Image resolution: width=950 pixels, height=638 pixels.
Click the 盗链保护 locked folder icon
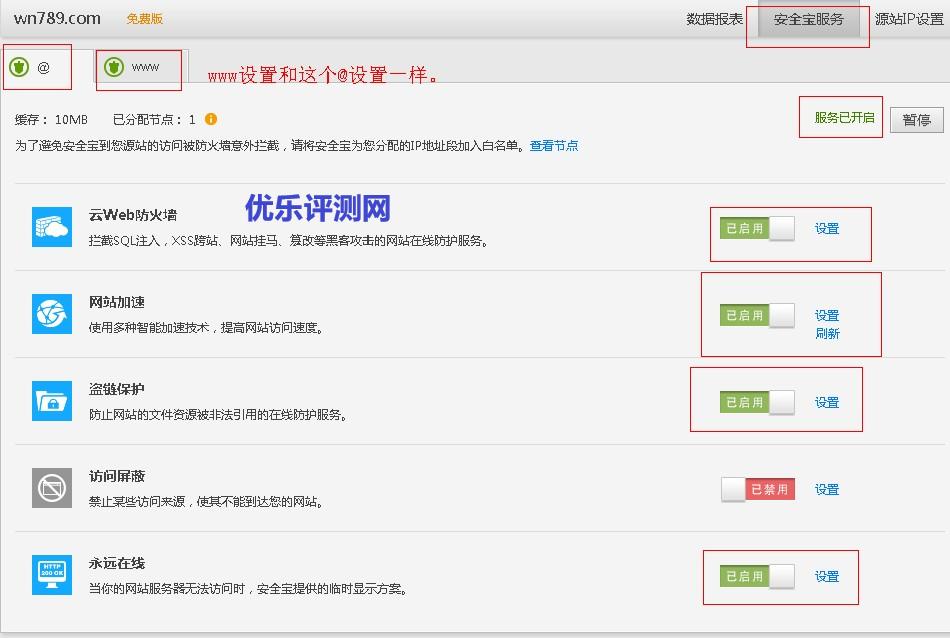(52, 401)
